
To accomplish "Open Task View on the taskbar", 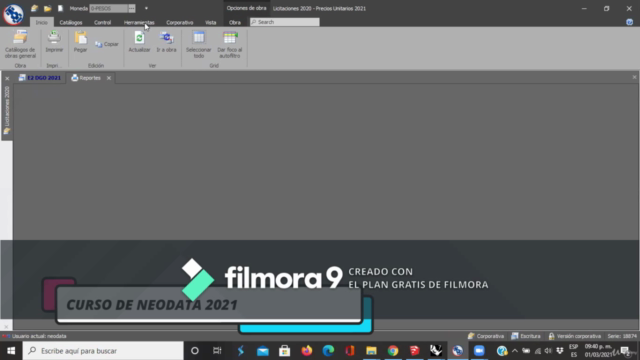I will point(217,351).
